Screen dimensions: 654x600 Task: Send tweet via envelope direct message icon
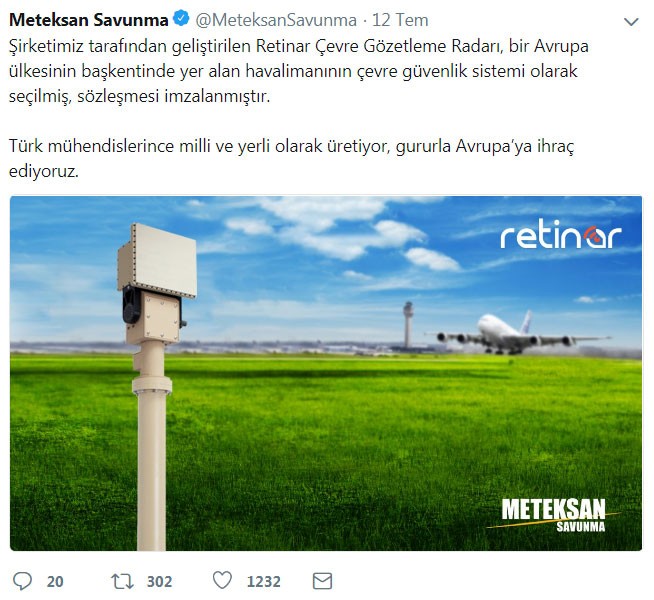tap(322, 581)
